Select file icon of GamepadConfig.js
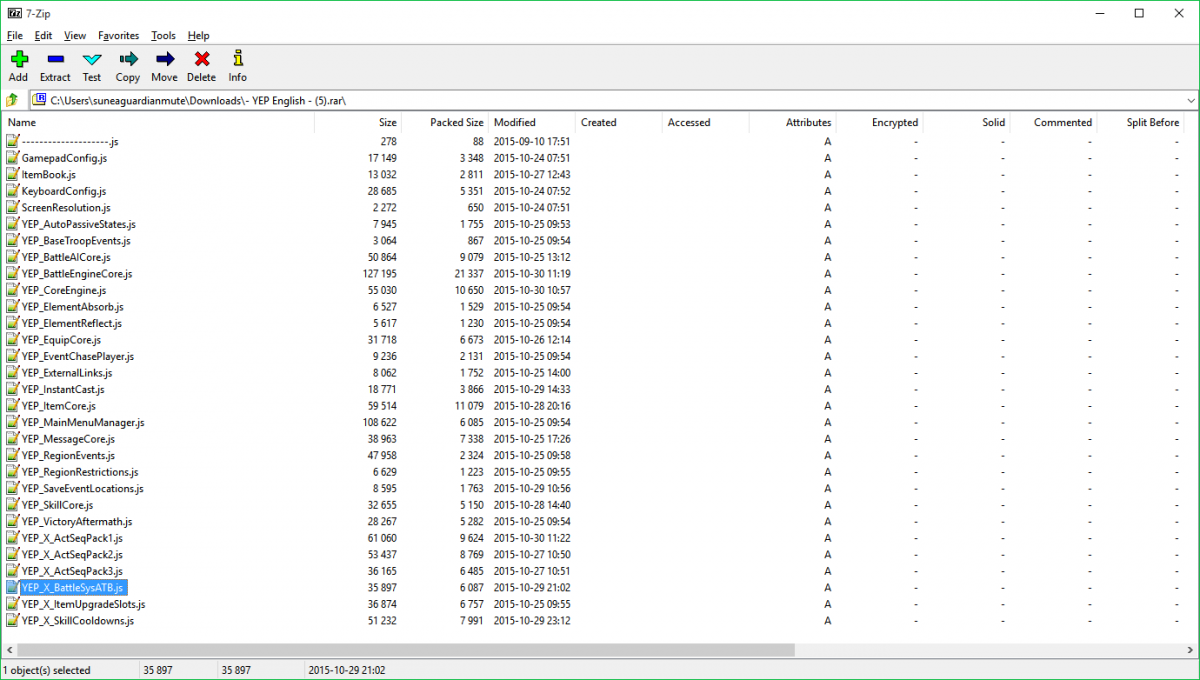The width and height of the screenshot is (1200, 680). click(12, 158)
